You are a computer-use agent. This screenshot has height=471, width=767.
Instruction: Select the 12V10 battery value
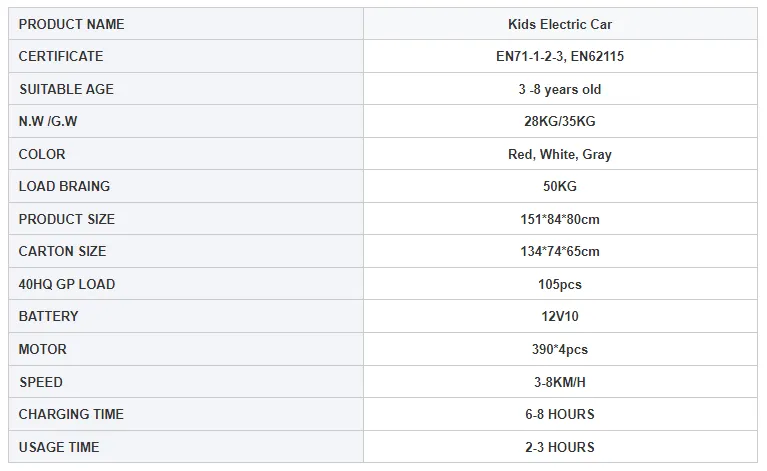click(x=559, y=316)
